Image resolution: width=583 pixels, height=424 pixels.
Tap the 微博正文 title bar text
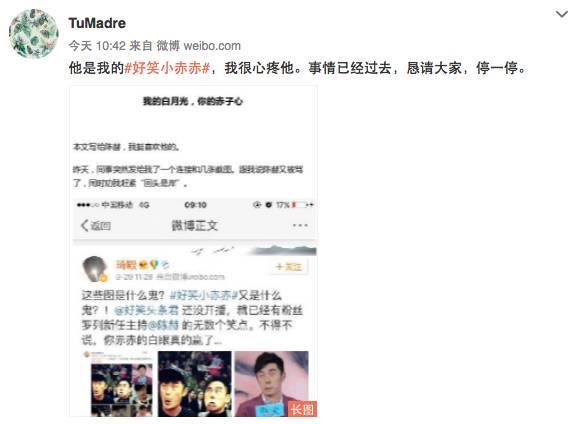(194, 225)
